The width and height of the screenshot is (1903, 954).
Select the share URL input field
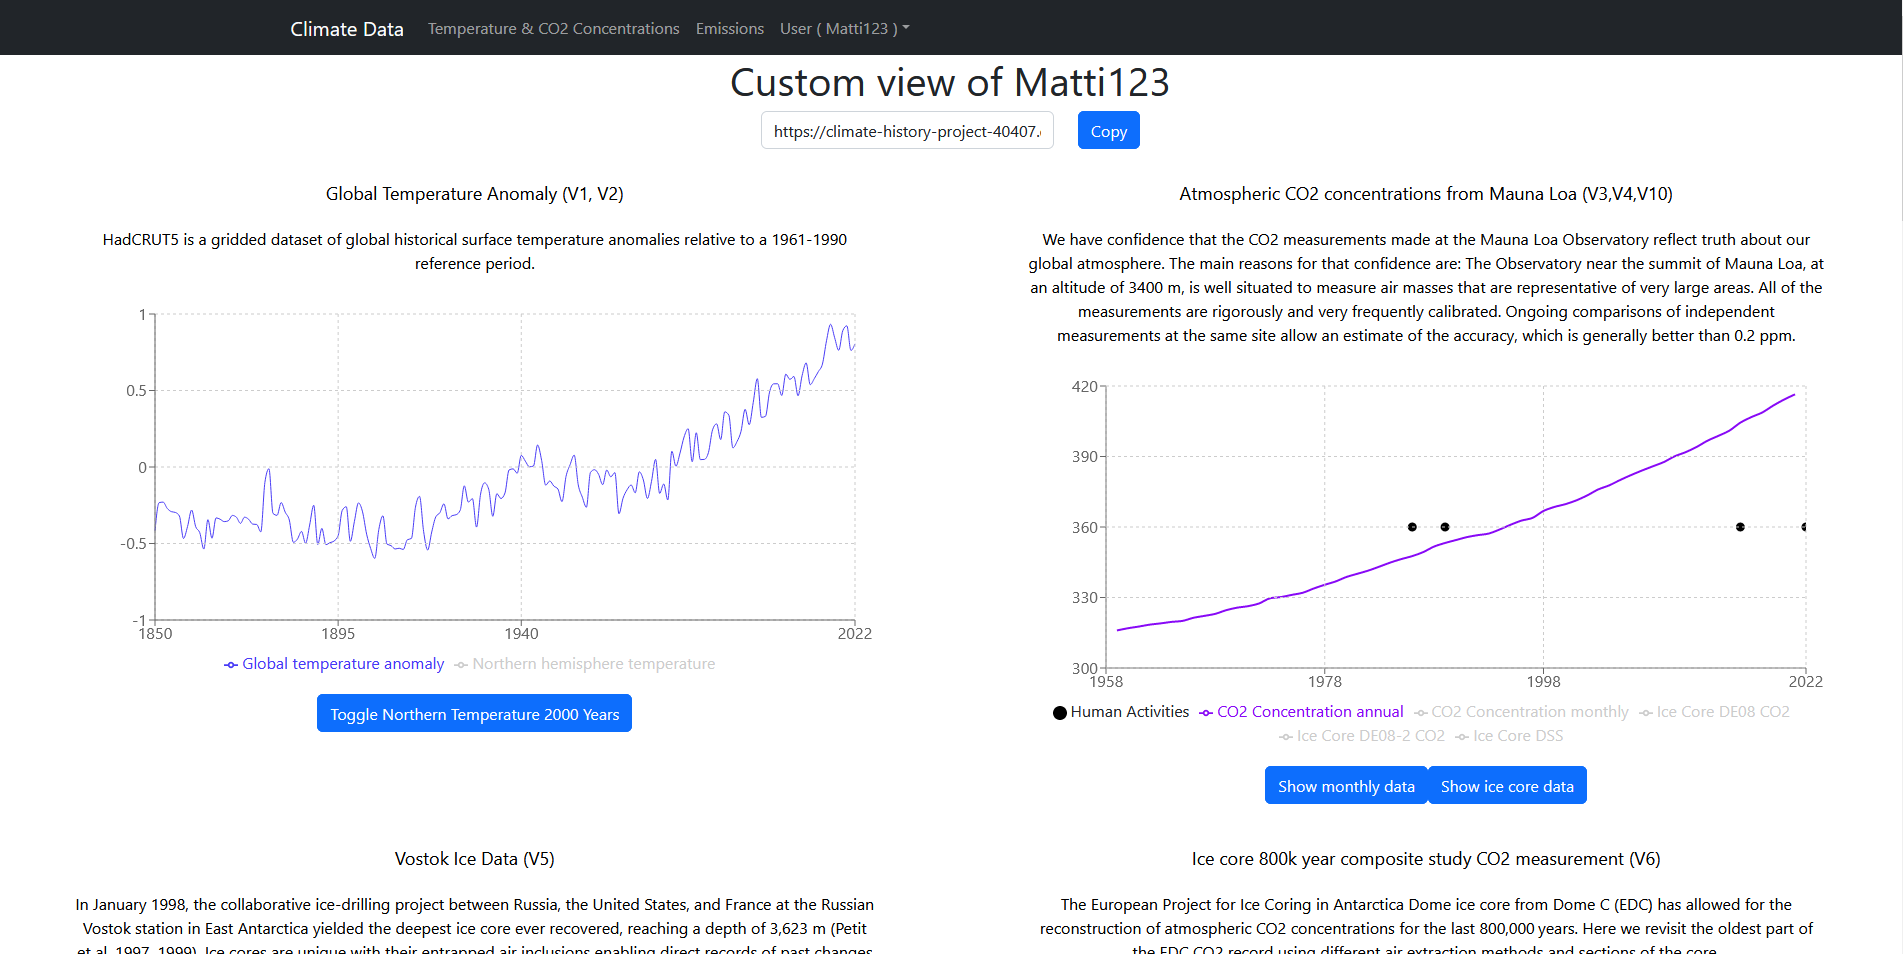coord(906,130)
